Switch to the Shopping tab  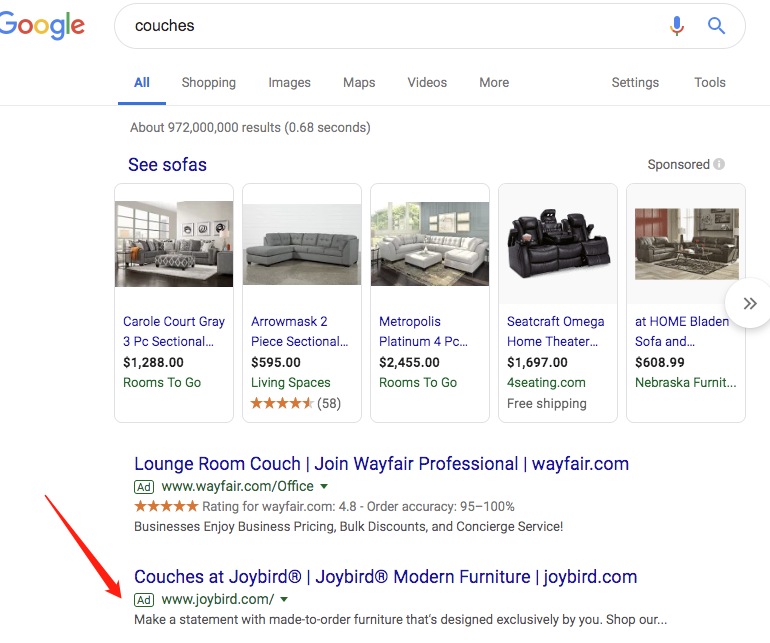pos(209,83)
